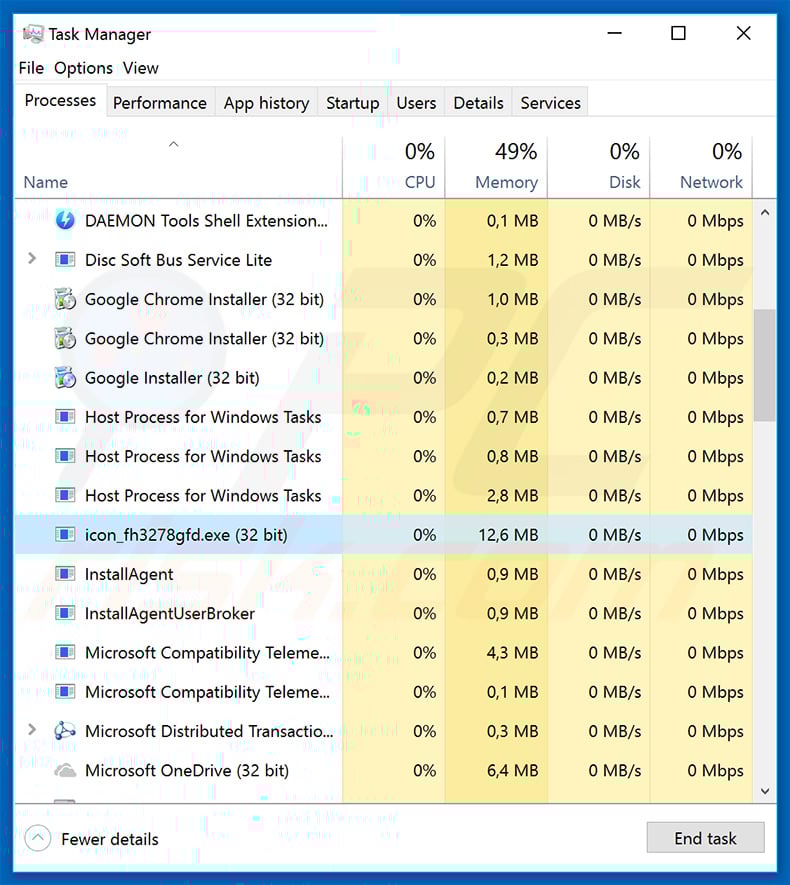The width and height of the screenshot is (790, 885).
Task: Expand the Microsoft Distributed Transaction group
Action: (32, 730)
